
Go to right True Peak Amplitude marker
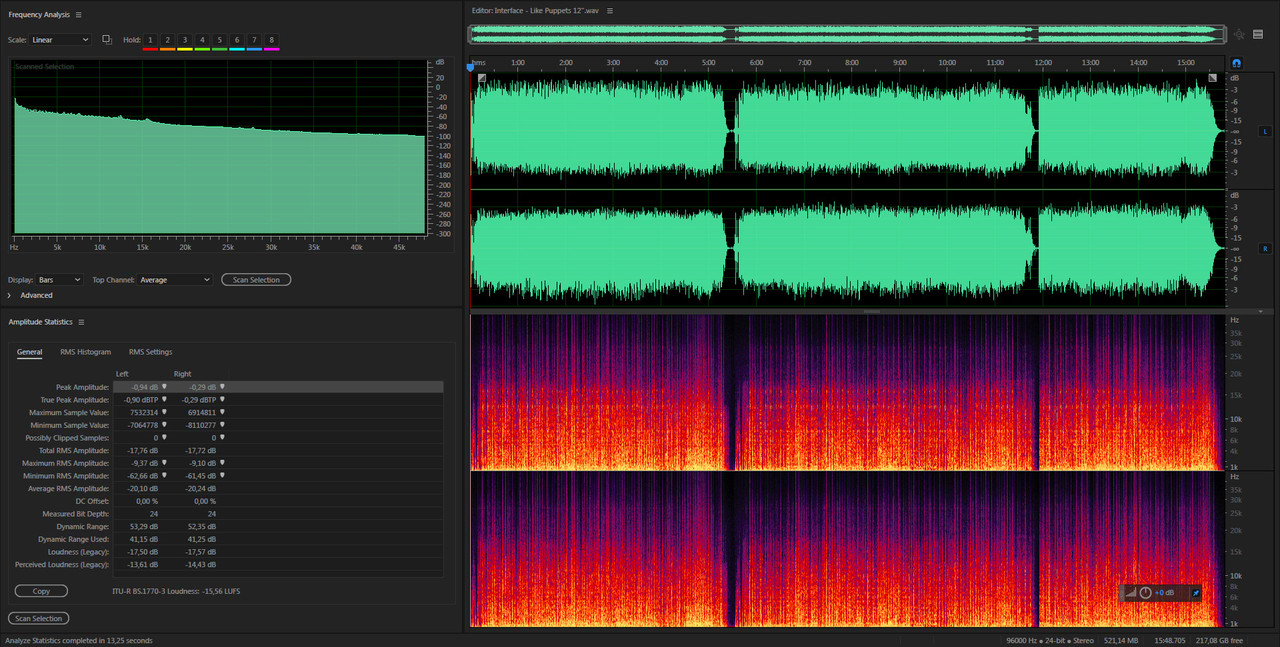pos(223,399)
